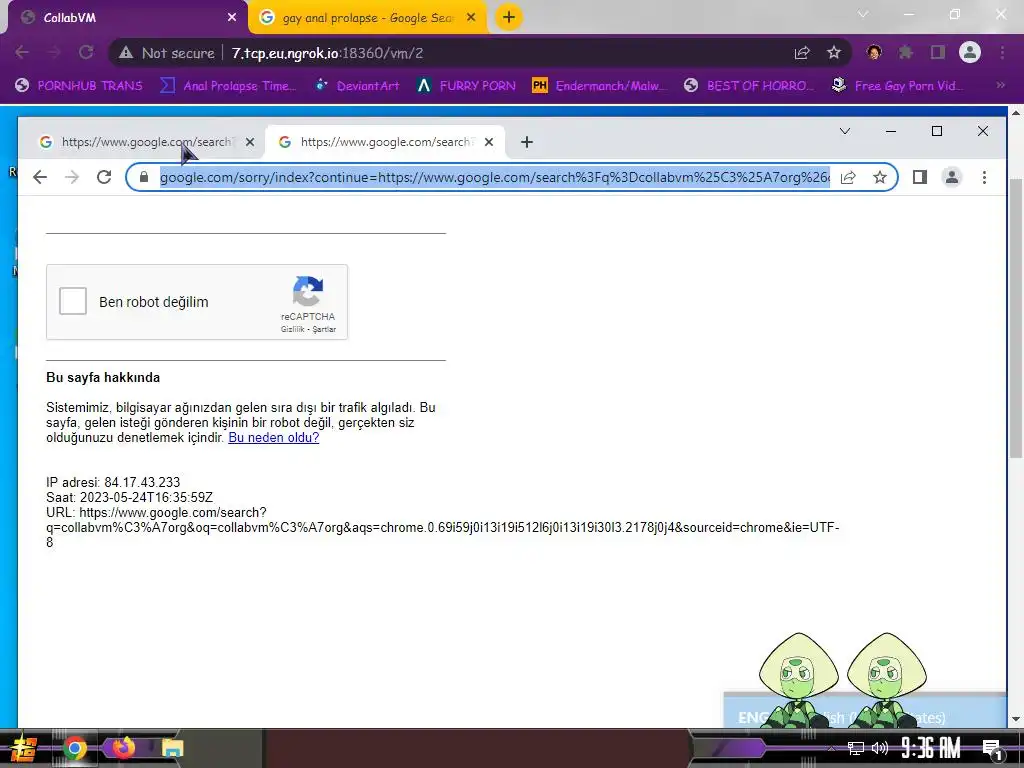Reload the outer CollabVM page
Viewport: 1024px width, 768px height.
[86, 53]
